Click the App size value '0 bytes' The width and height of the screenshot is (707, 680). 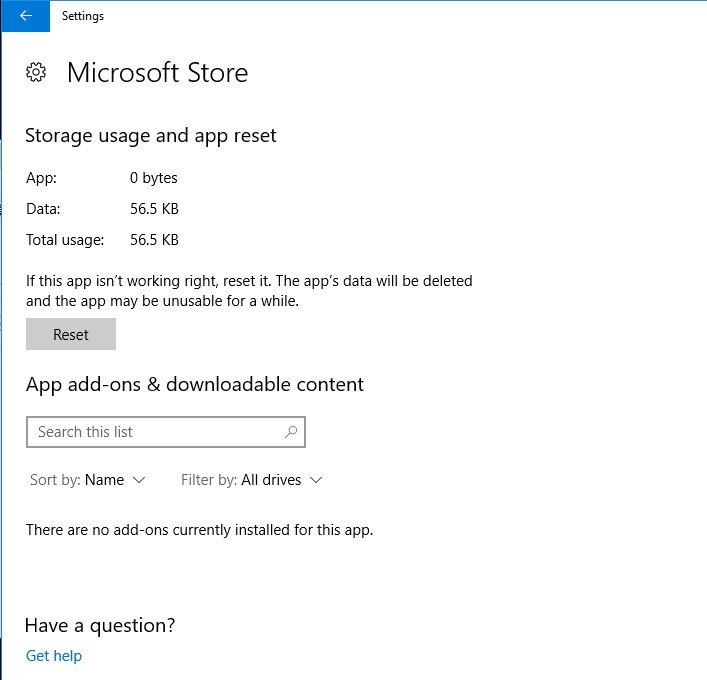click(154, 178)
